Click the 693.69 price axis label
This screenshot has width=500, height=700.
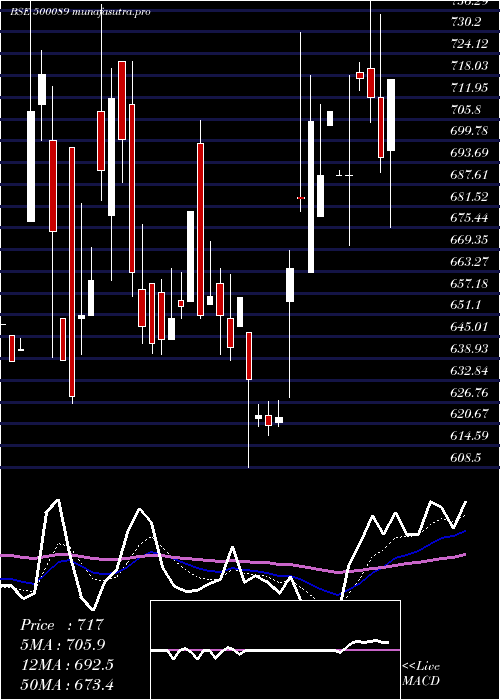click(469, 153)
